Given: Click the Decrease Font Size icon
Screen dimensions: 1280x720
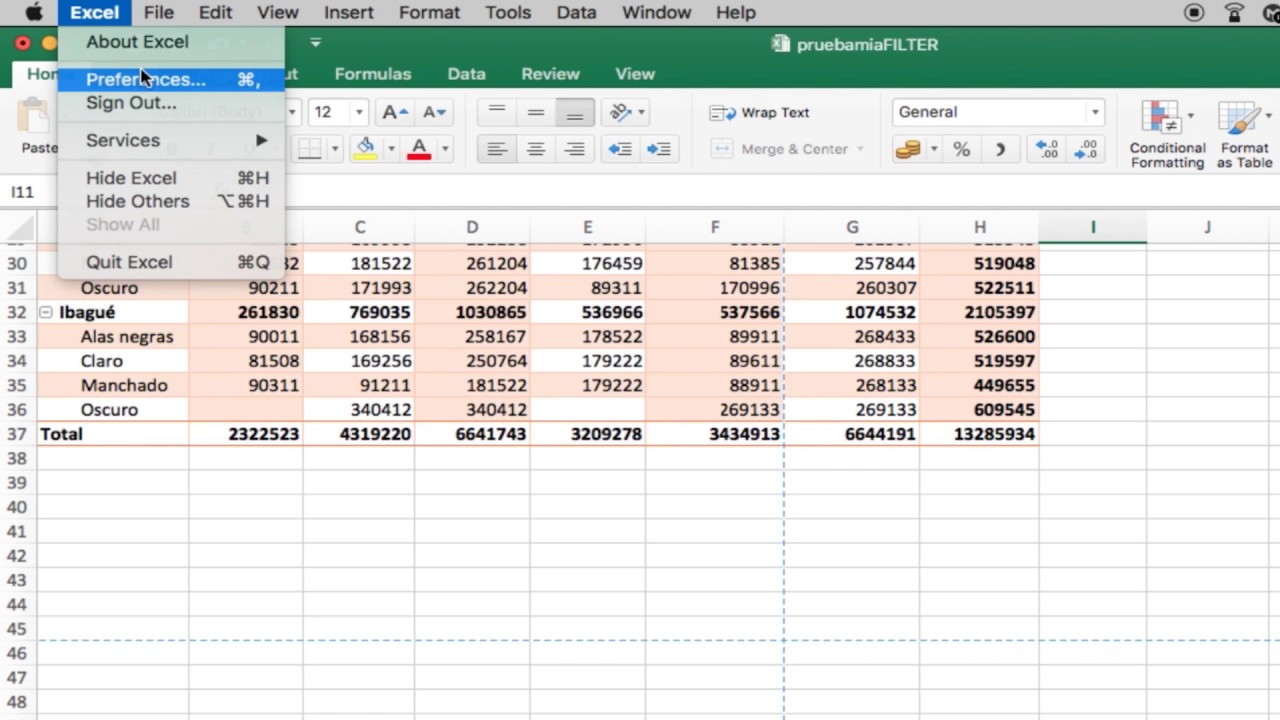Looking at the screenshot, I should [x=434, y=112].
